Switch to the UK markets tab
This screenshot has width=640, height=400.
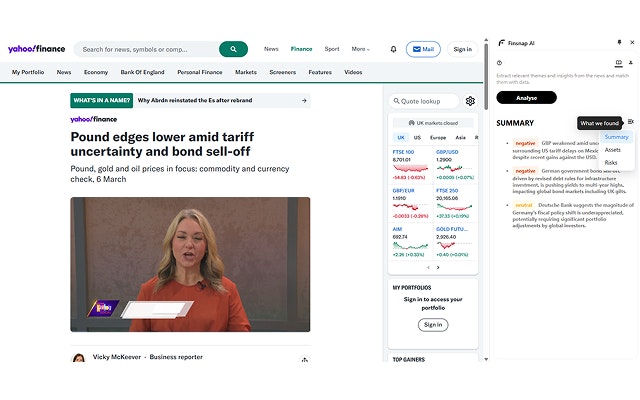pos(401,138)
